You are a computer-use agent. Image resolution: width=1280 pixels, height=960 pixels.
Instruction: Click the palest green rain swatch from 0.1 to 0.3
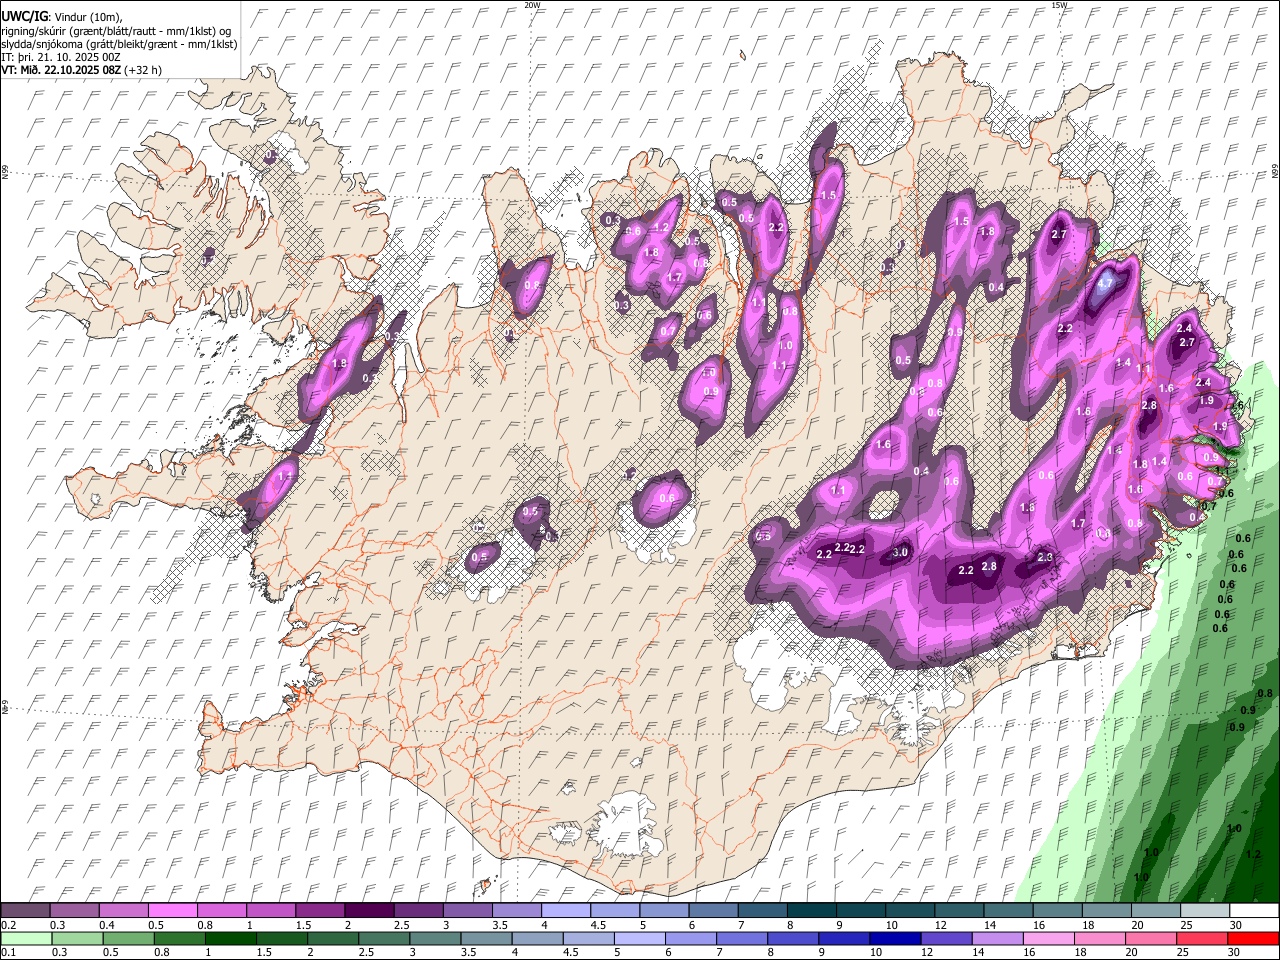26,938
